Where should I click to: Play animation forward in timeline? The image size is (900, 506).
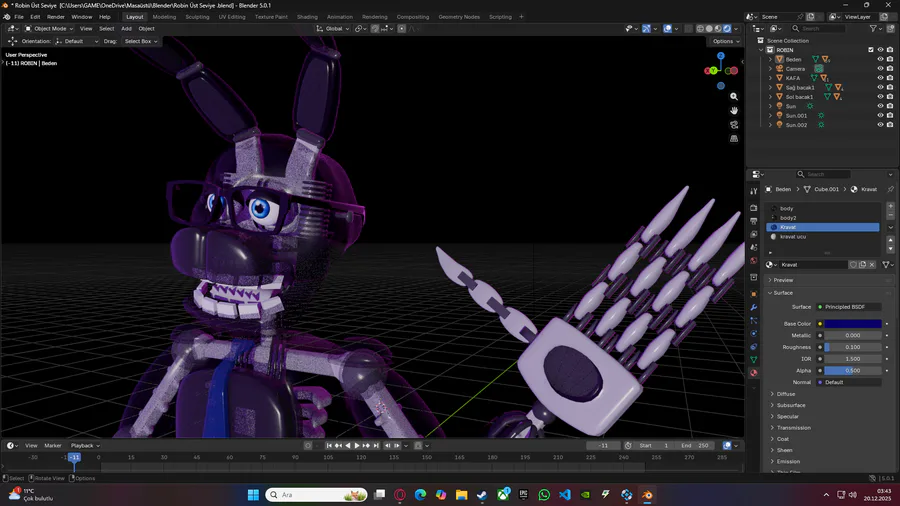pos(357,445)
